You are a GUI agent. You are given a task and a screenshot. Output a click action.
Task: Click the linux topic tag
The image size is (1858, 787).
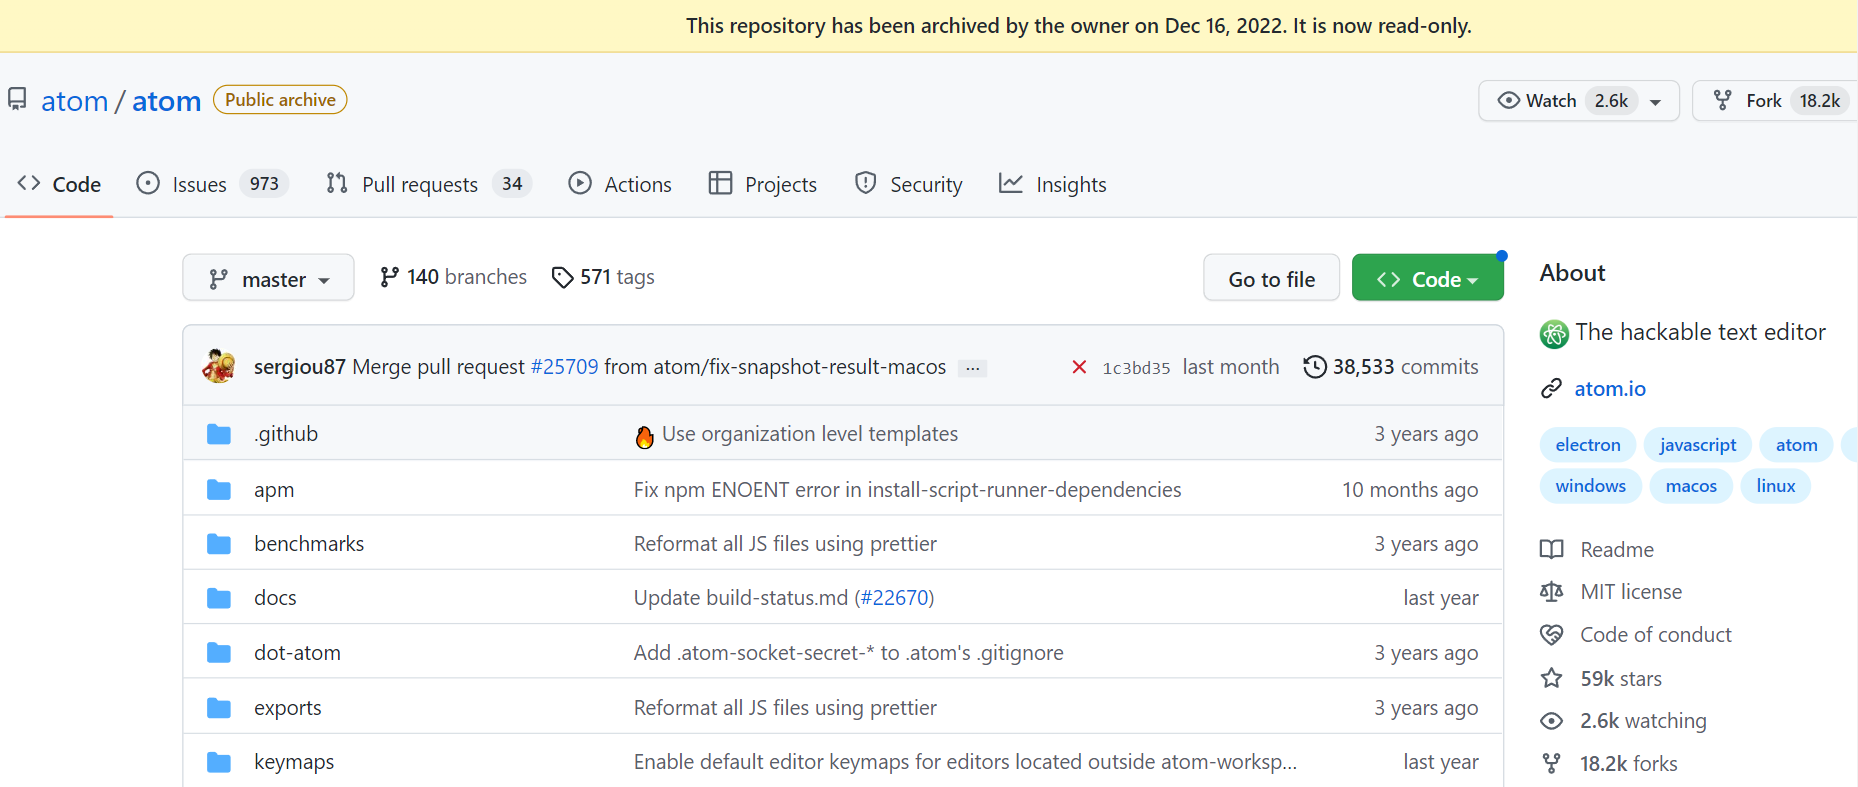pyautogui.click(x=1776, y=486)
